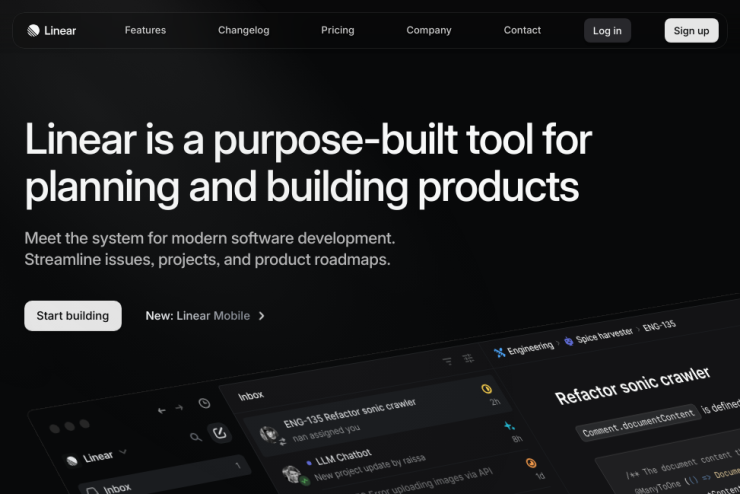Select Inbox in the preview sidebar
The height and width of the screenshot is (494, 740).
click(x=165, y=476)
